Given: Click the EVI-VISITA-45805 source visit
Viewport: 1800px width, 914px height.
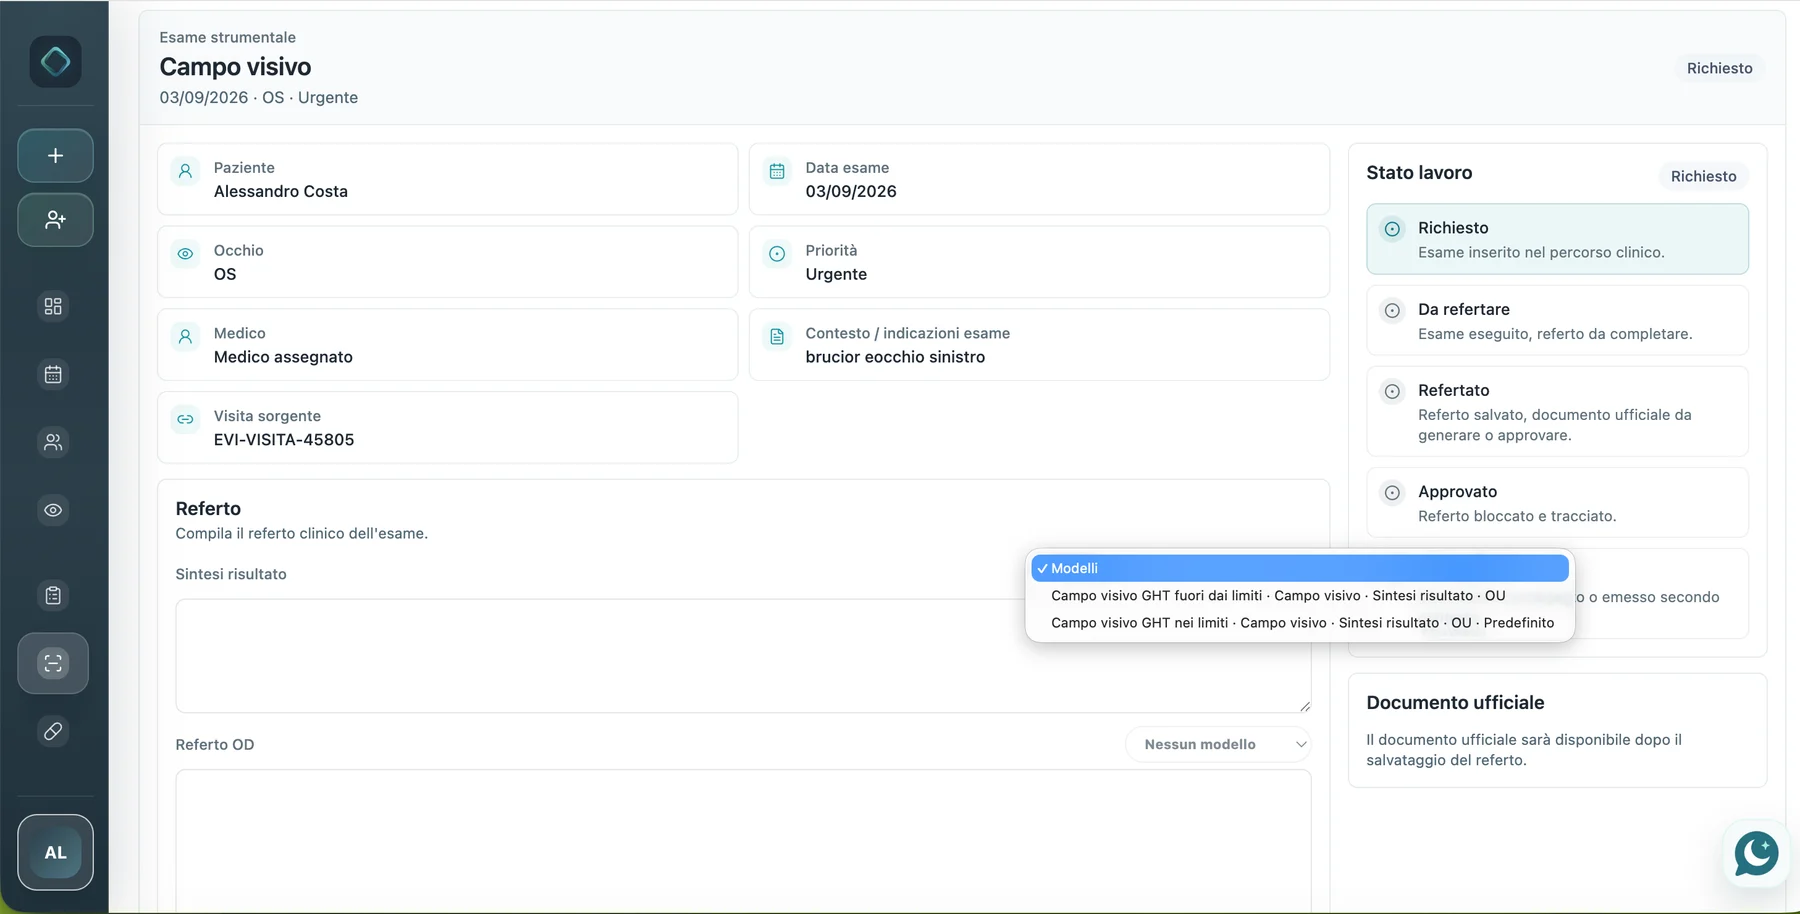Looking at the screenshot, I should click(x=284, y=440).
